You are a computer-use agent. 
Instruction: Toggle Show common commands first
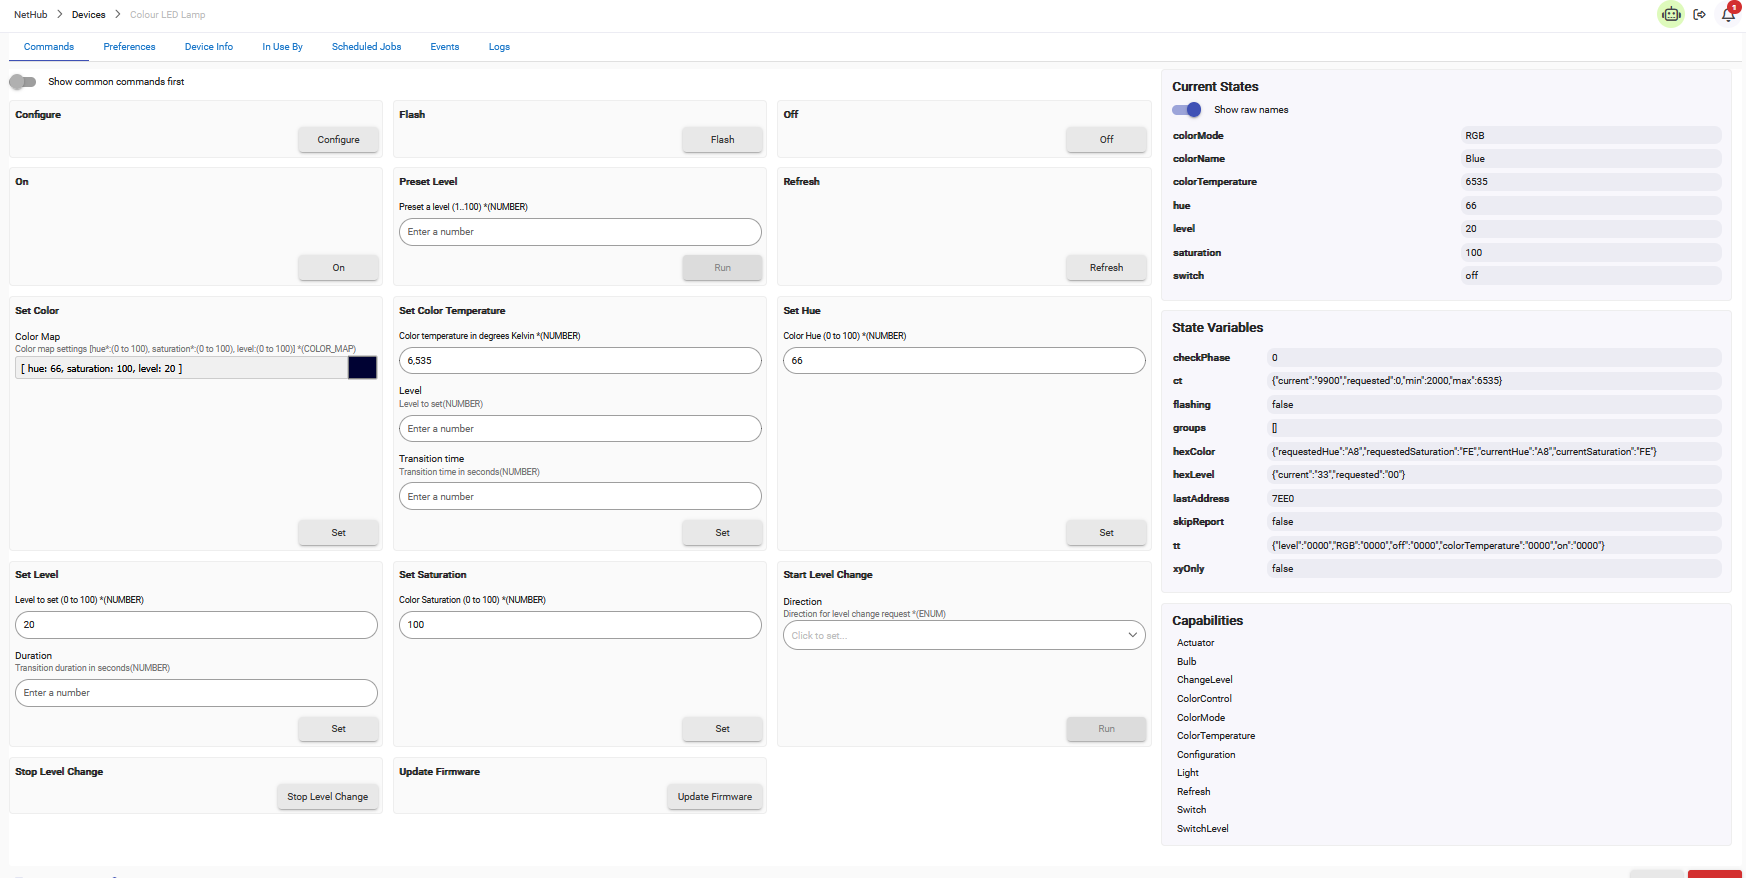[22, 82]
